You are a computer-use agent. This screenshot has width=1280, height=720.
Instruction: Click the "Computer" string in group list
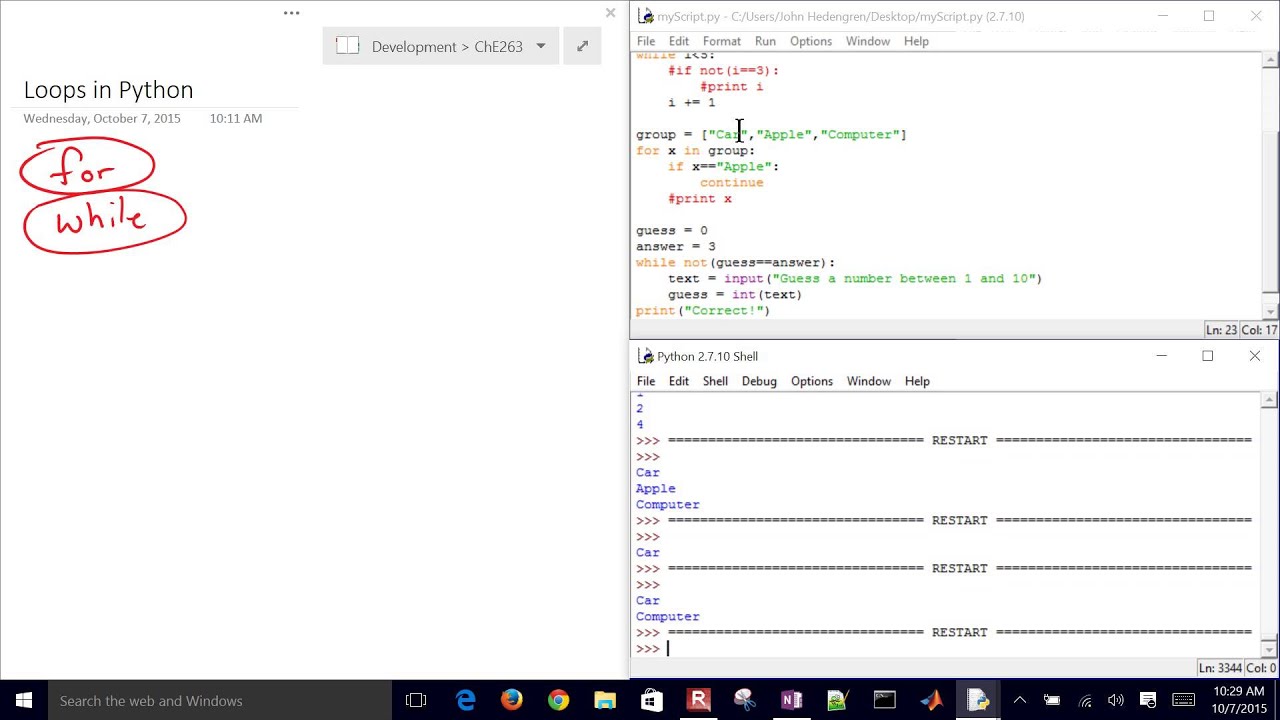pos(860,134)
